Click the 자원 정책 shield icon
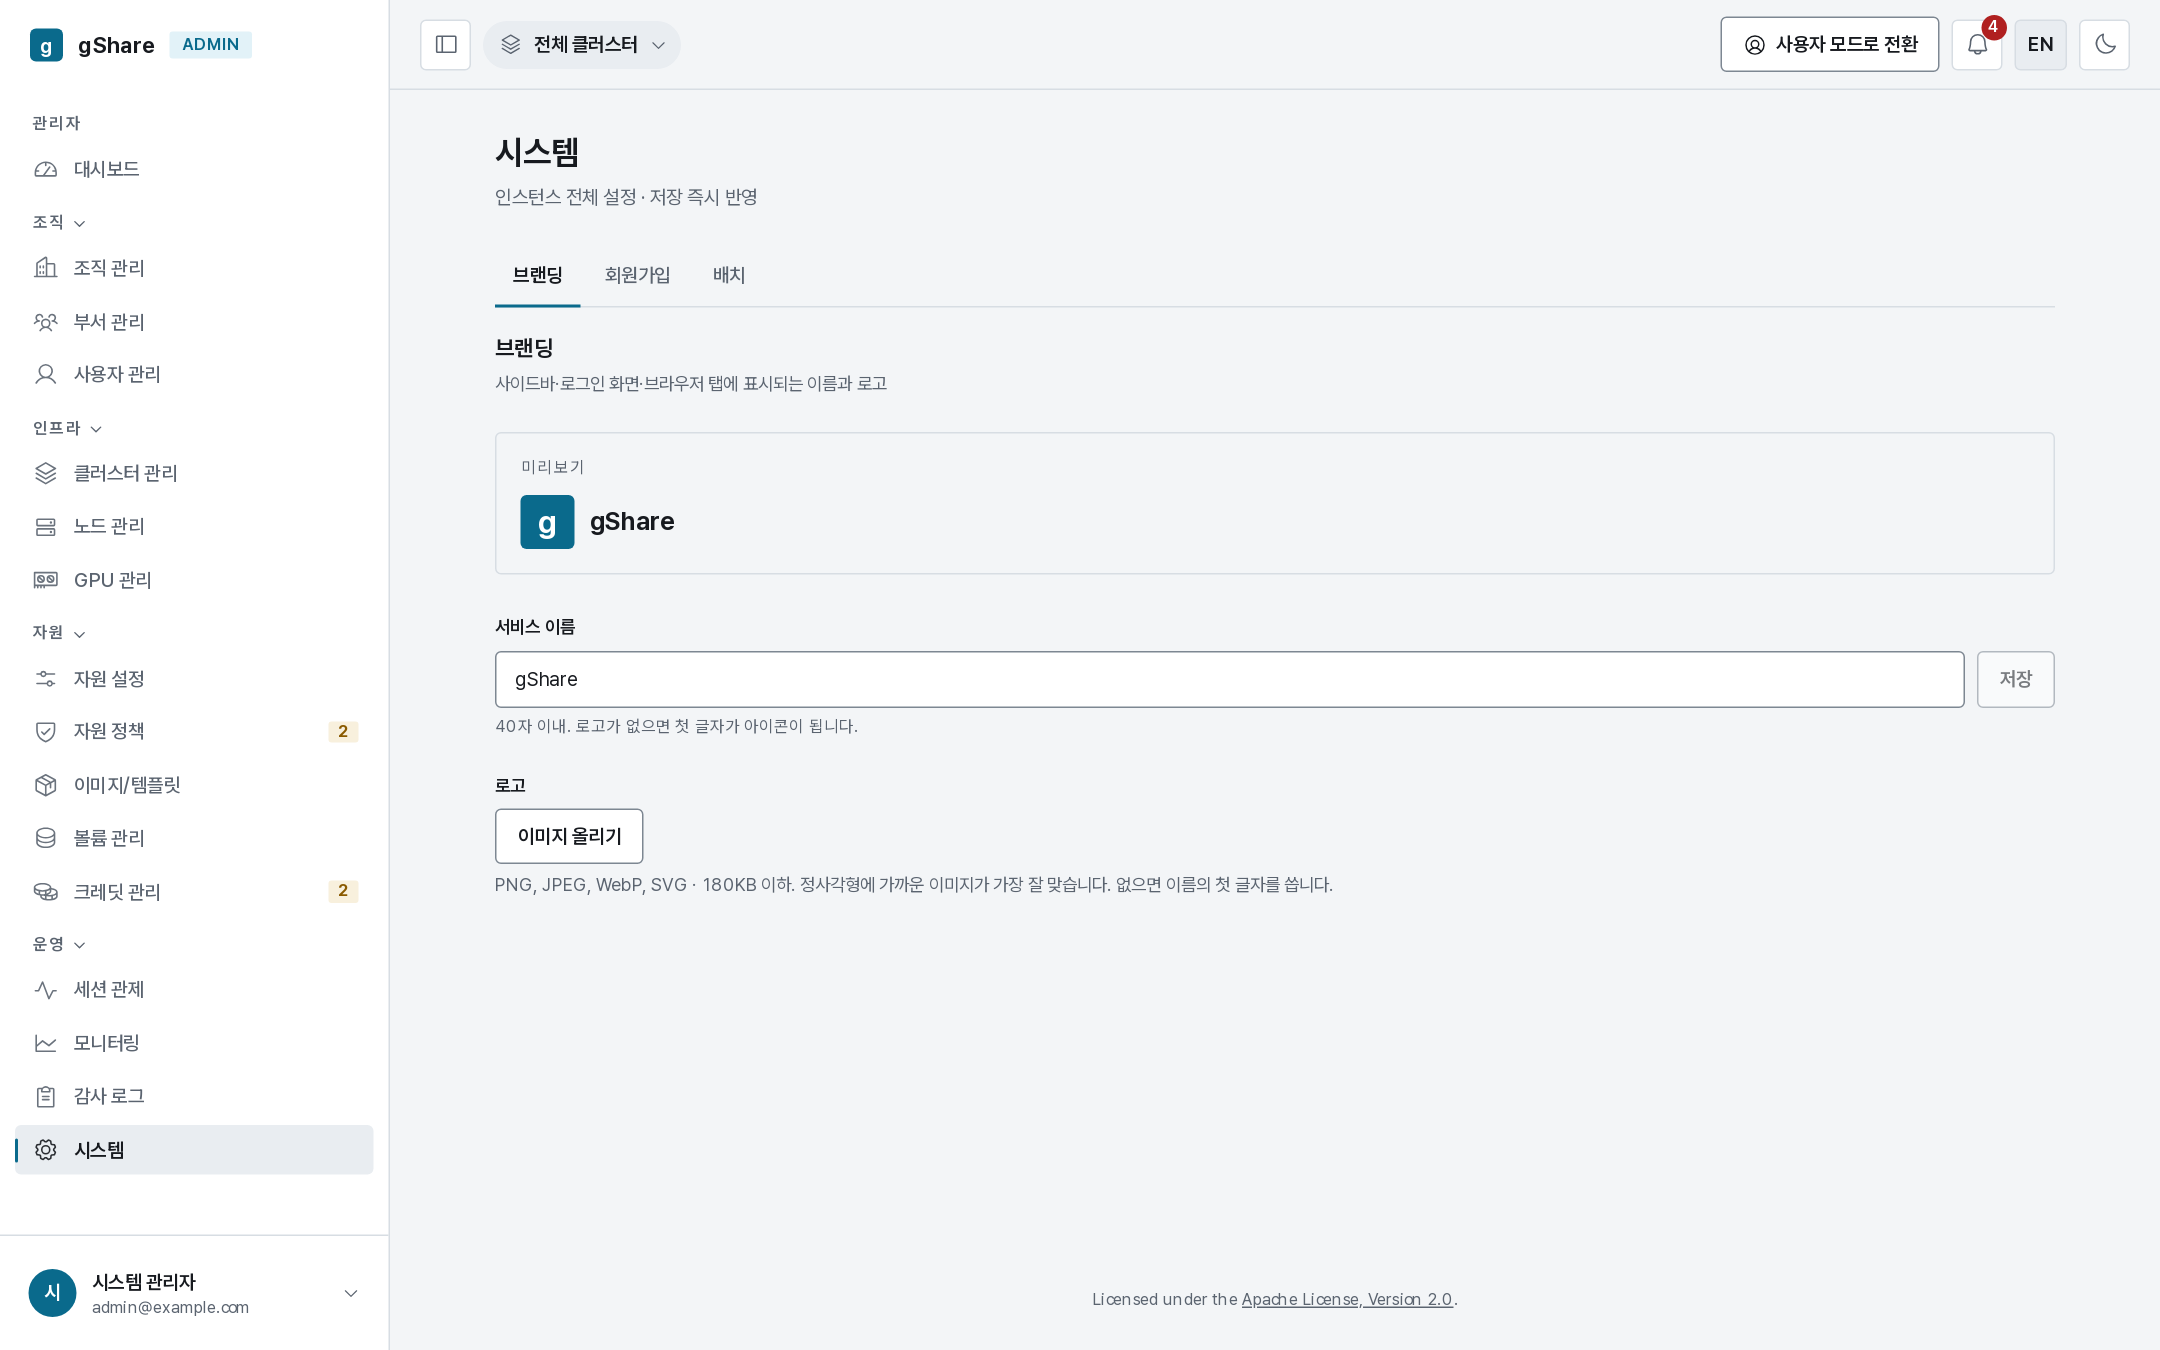Image resolution: width=2160 pixels, height=1350 pixels. click(46, 731)
